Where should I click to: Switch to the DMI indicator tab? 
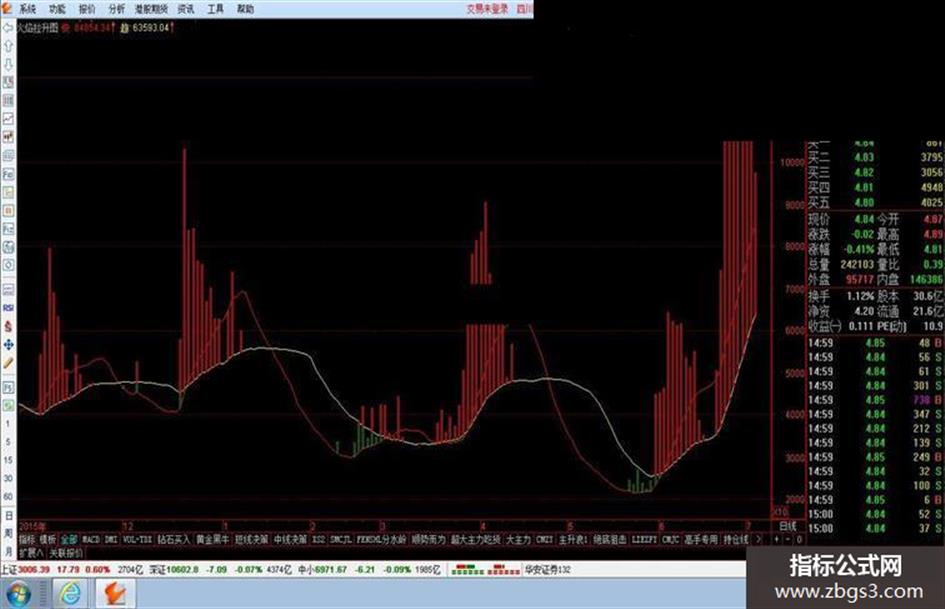coord(111,539)
